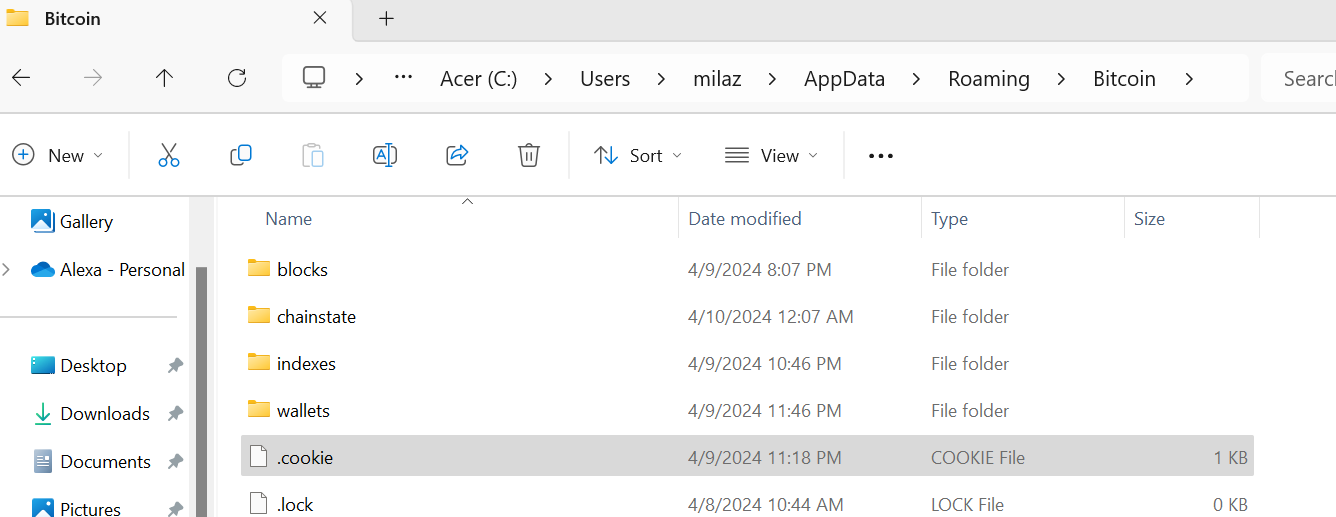Select the chainstate folder name

pos(316,316)
